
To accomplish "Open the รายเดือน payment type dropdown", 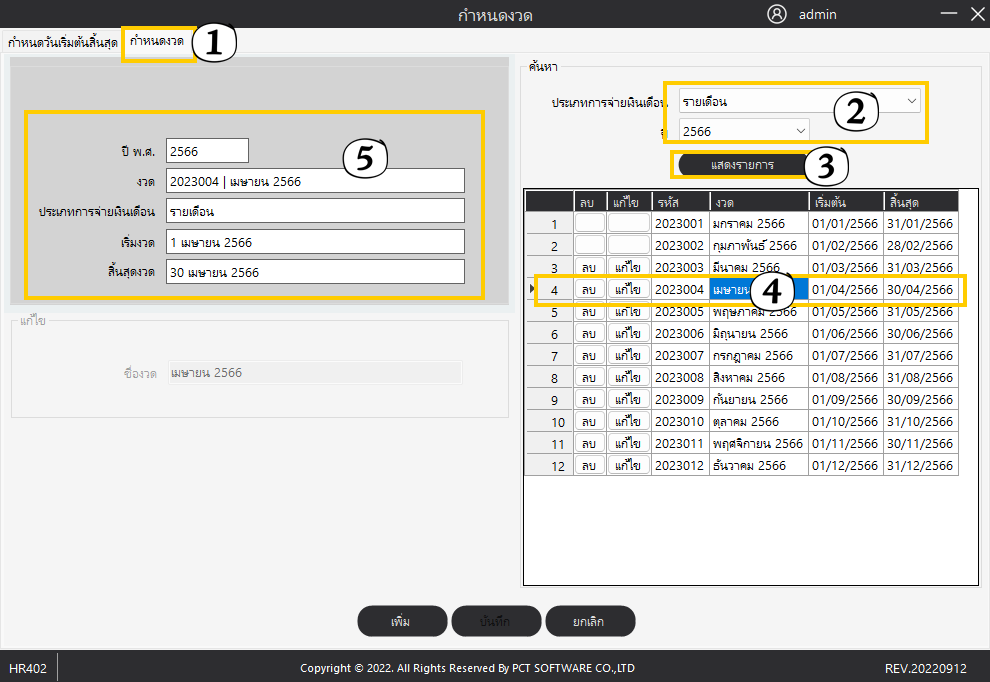I will click(799, 101).
